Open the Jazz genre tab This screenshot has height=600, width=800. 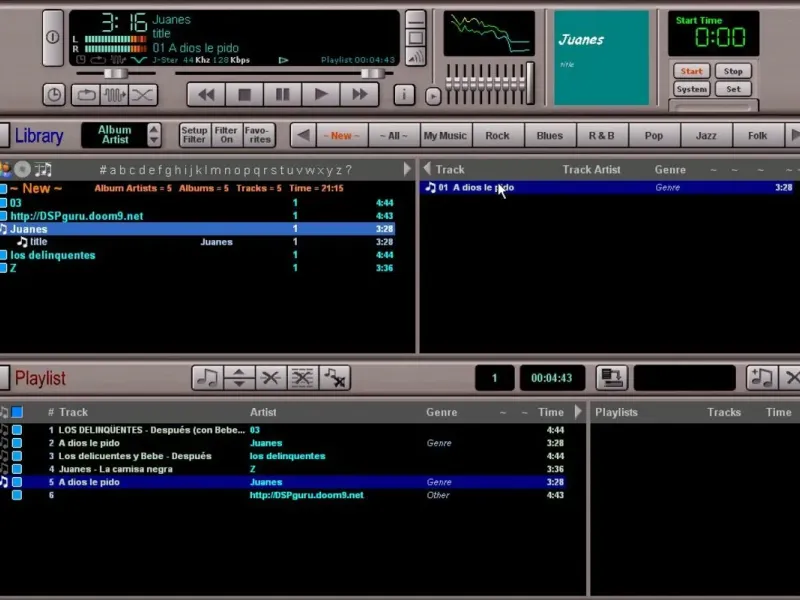(x=706, y=135)
